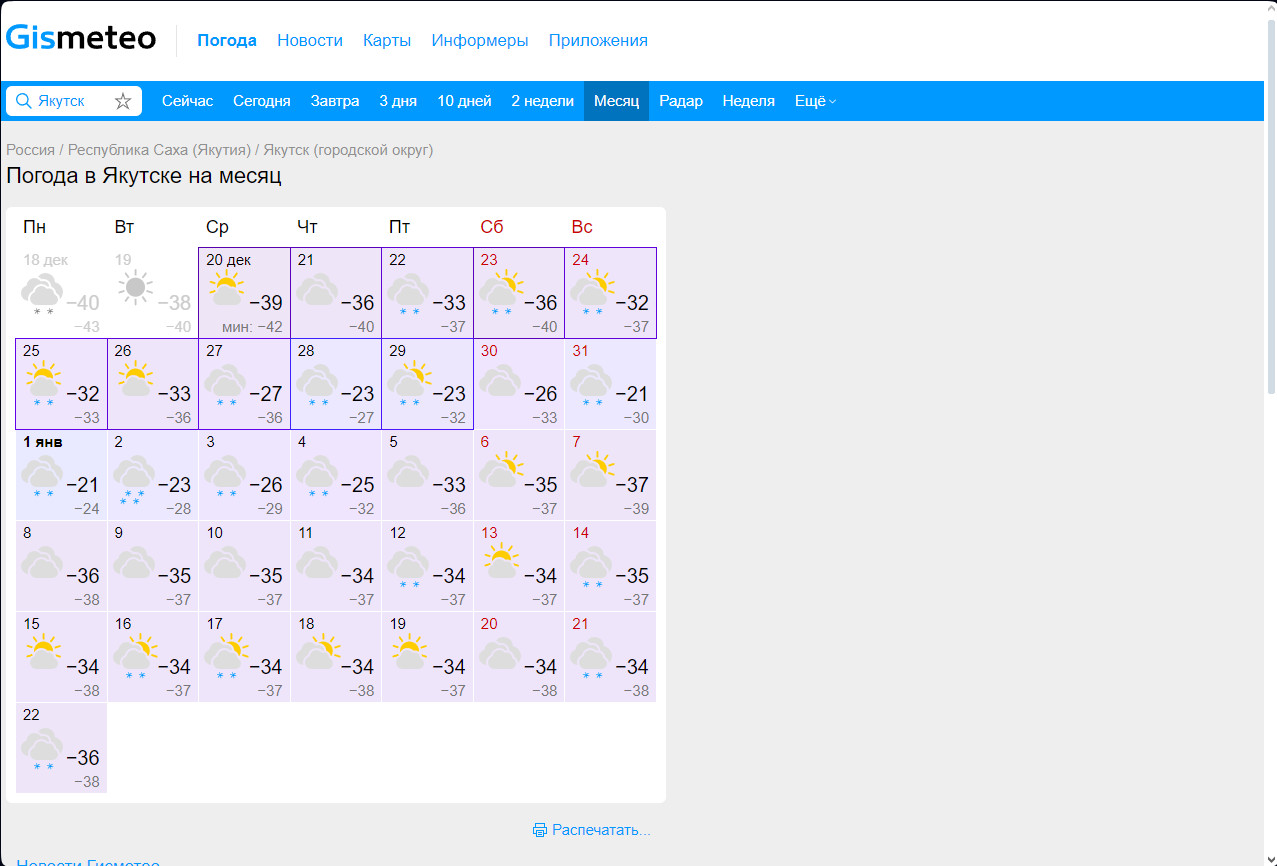The width and height of the screenshot is (1277, 866).
Task: Click the partly sunny icon for 7 January
Action: [592, 470]
